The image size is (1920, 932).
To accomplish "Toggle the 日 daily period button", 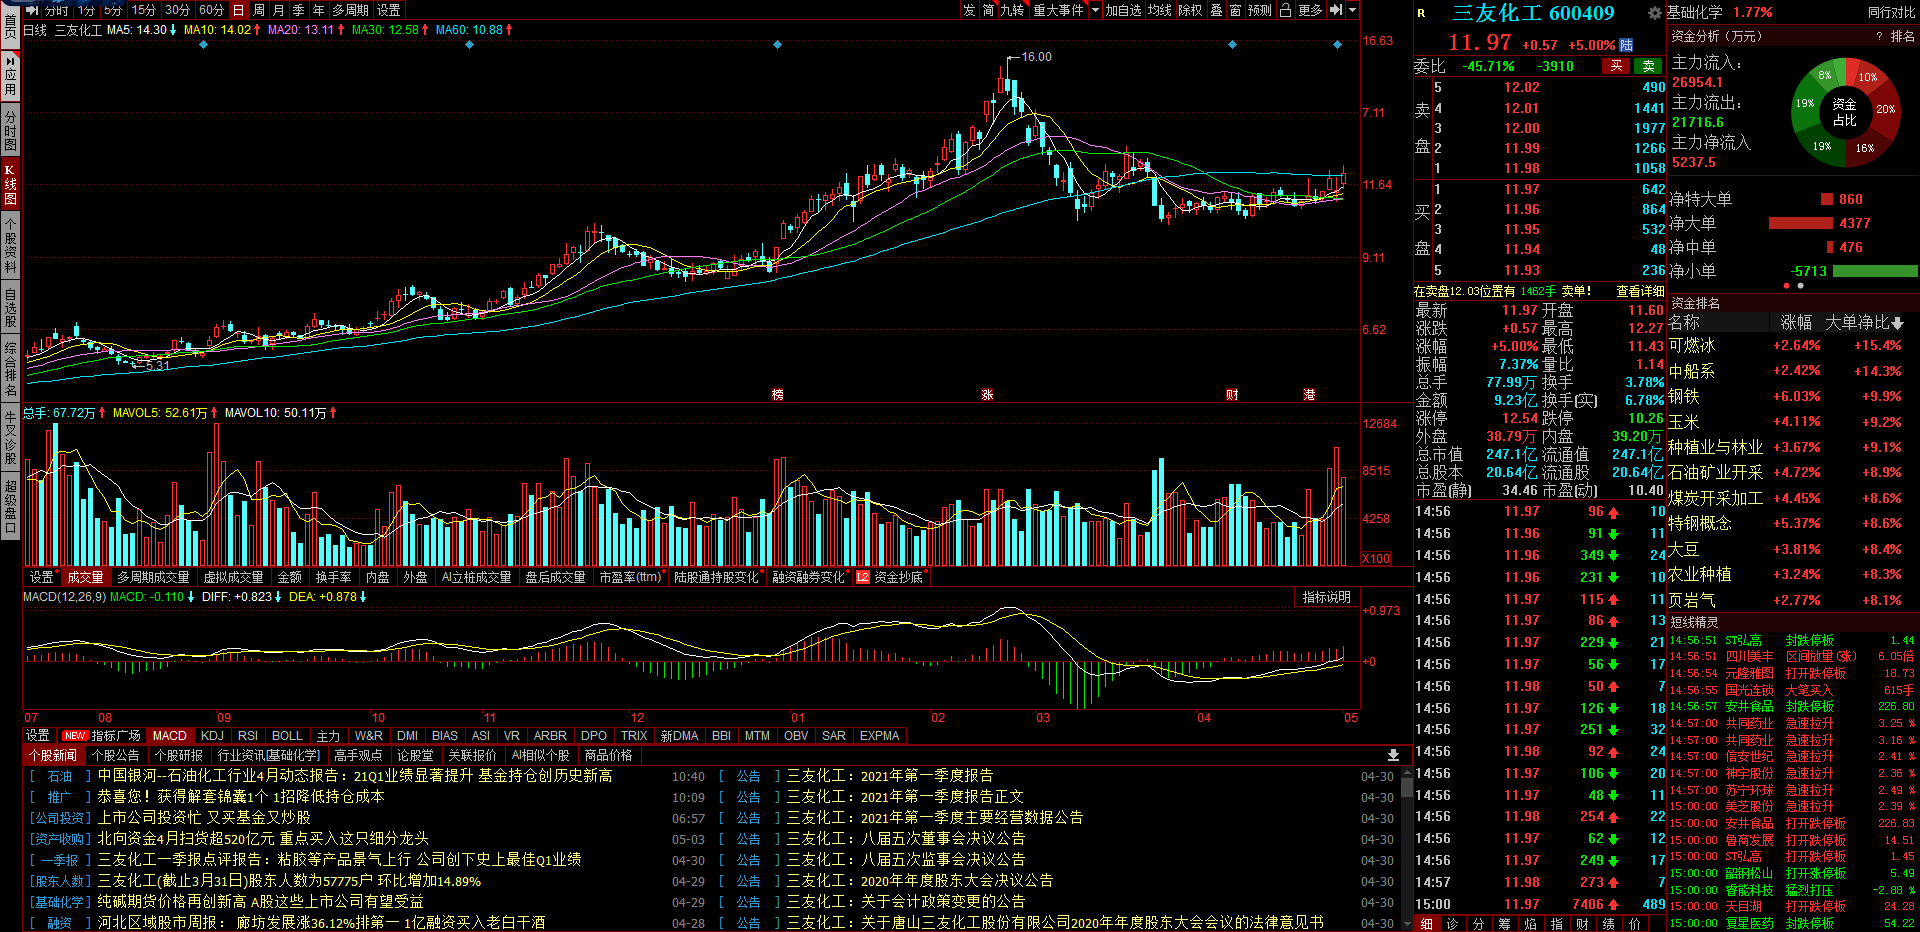I will click(238, 10).
